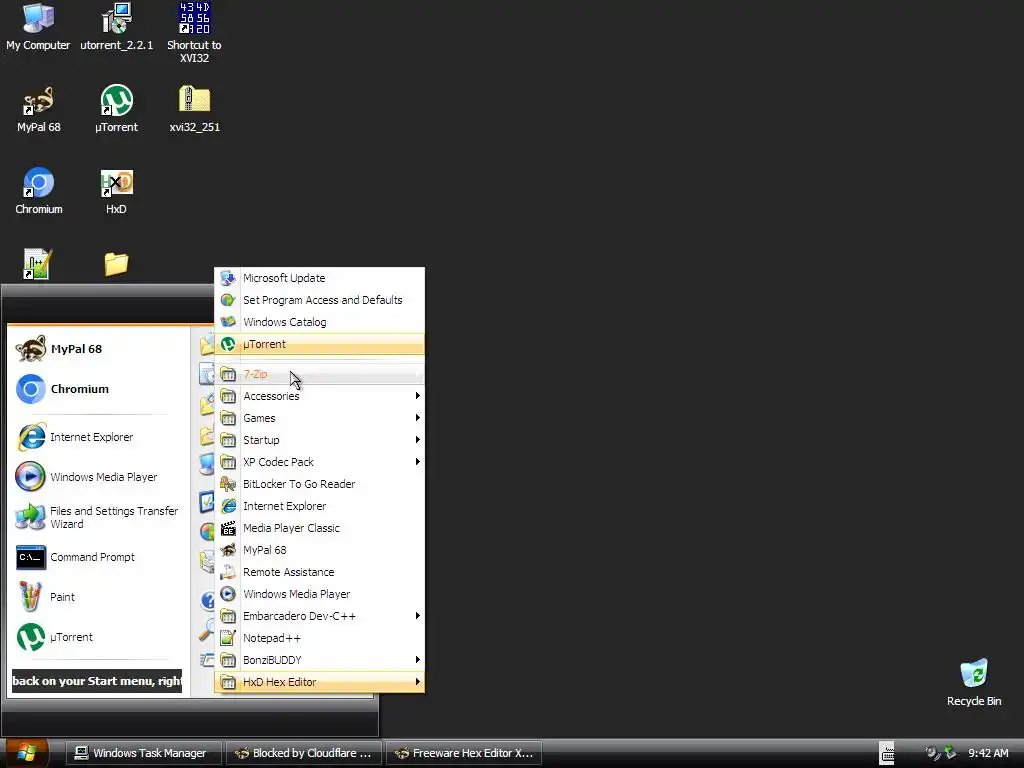
Task: Open Set Program Access and Defaults
Action: point(319,300)
